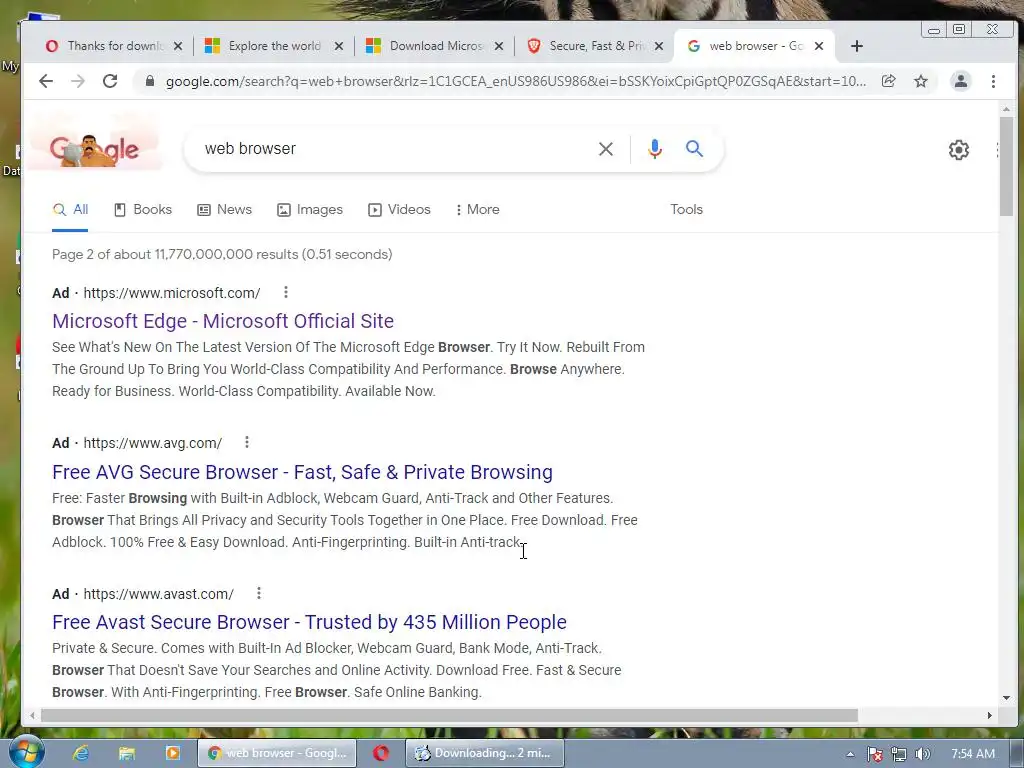Go to Google home via doodle logo
The image size is (1024, 768).
click(94, 149)
